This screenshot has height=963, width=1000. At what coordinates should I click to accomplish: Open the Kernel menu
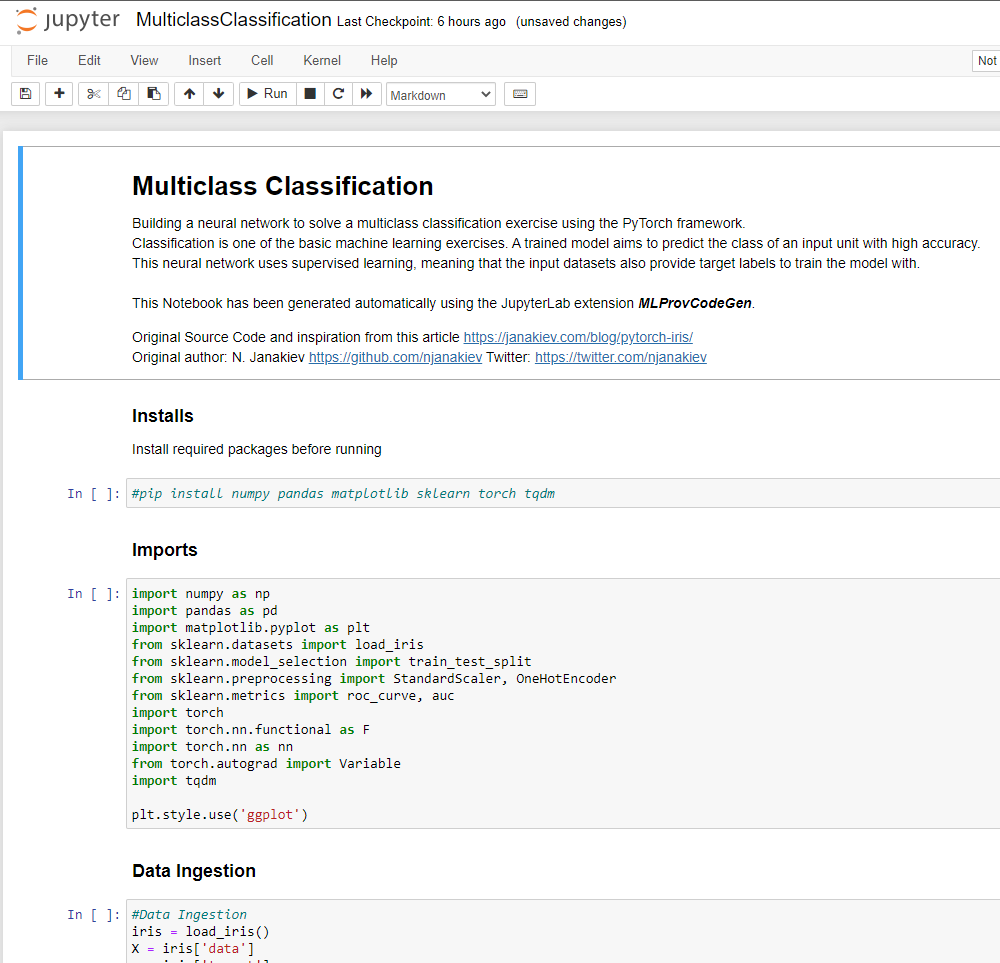322,61
